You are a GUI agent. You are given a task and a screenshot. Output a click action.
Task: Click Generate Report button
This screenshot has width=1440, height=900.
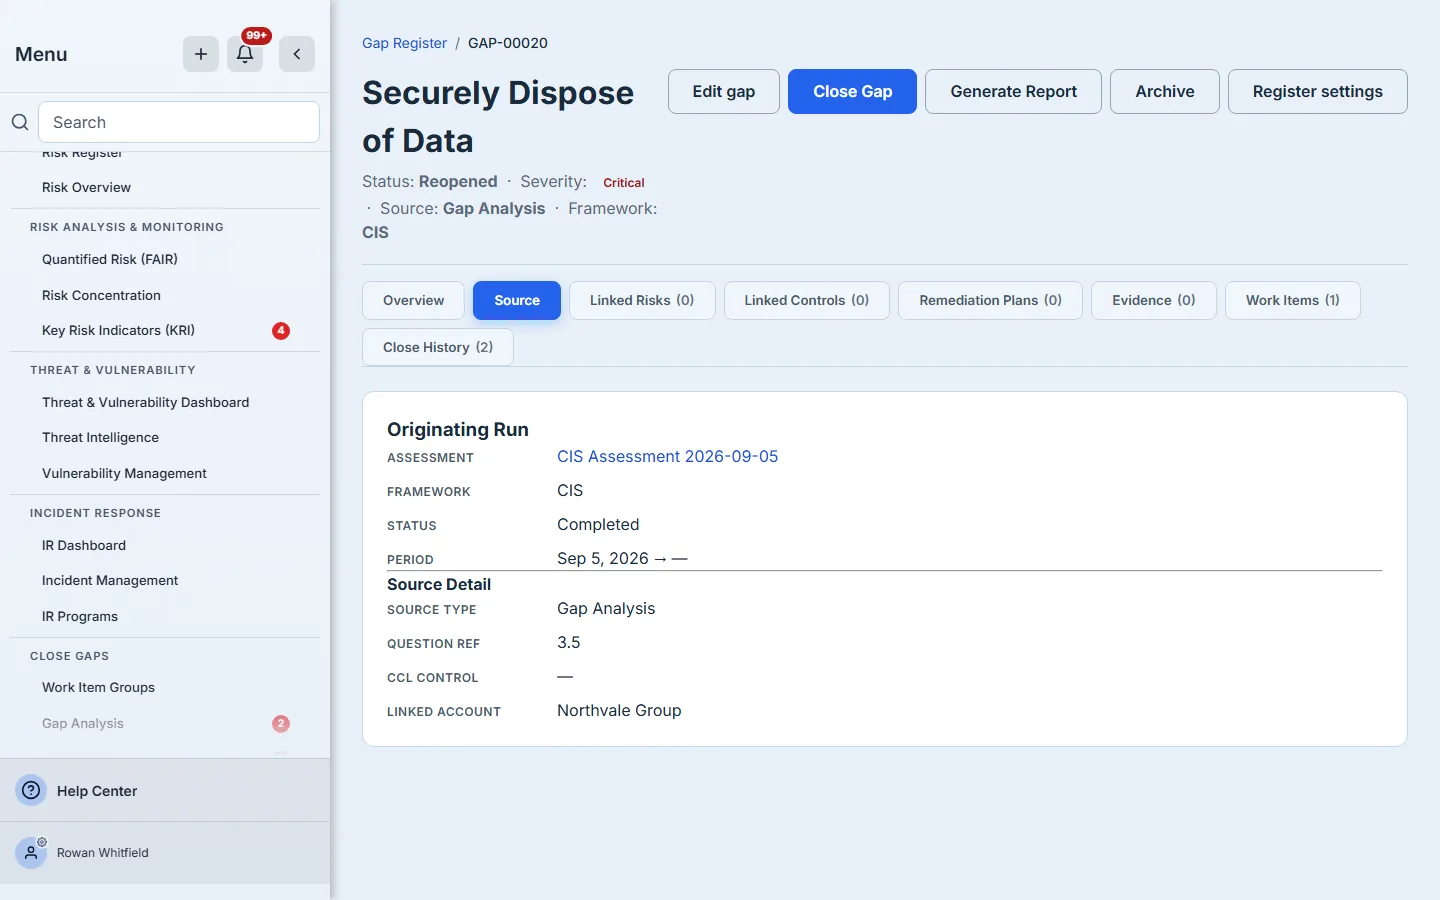[1013, 91]
